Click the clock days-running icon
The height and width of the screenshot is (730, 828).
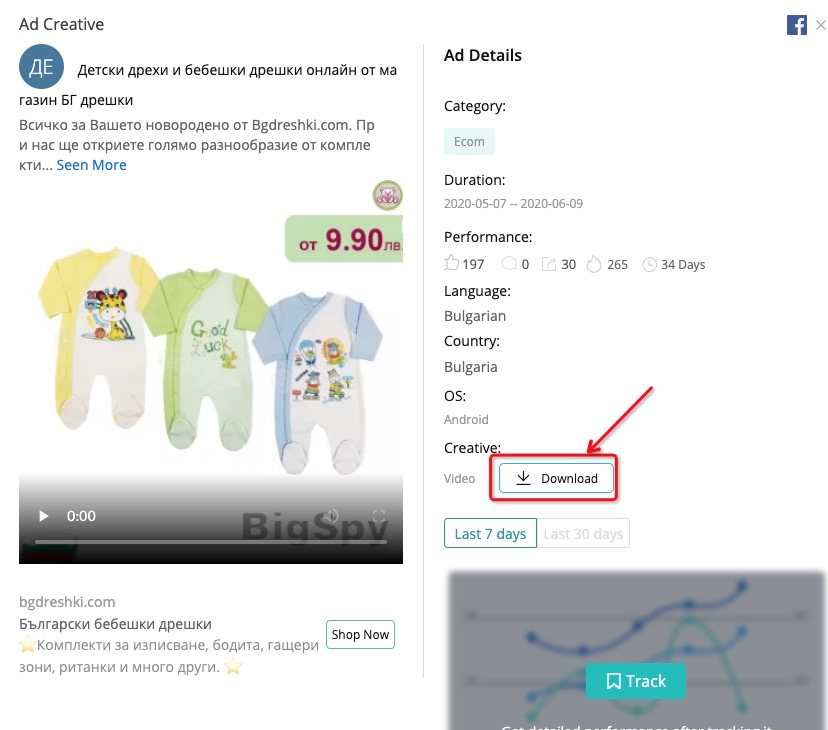click(650, 264)
